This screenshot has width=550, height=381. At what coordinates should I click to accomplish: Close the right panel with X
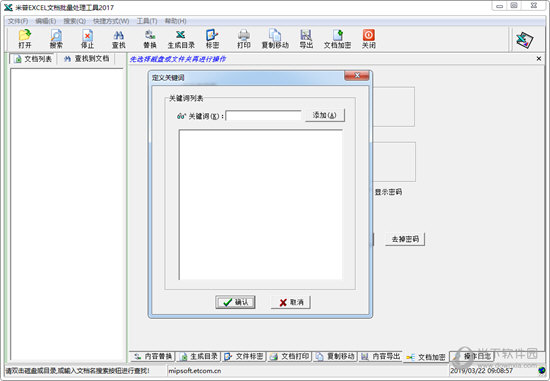(x=539, y=59)
